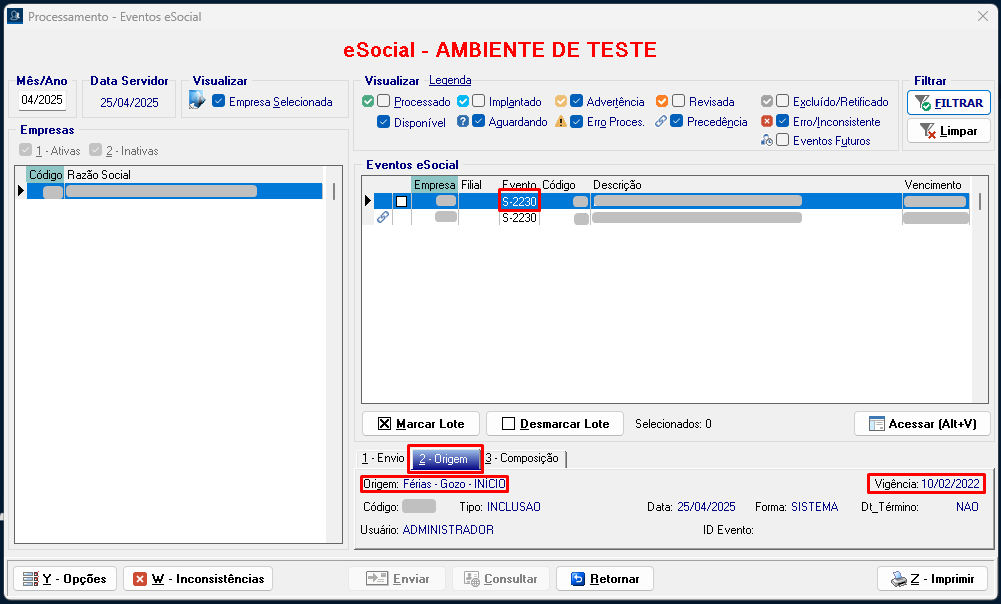Click the chain-link icon in second event row

coord(382,217)
